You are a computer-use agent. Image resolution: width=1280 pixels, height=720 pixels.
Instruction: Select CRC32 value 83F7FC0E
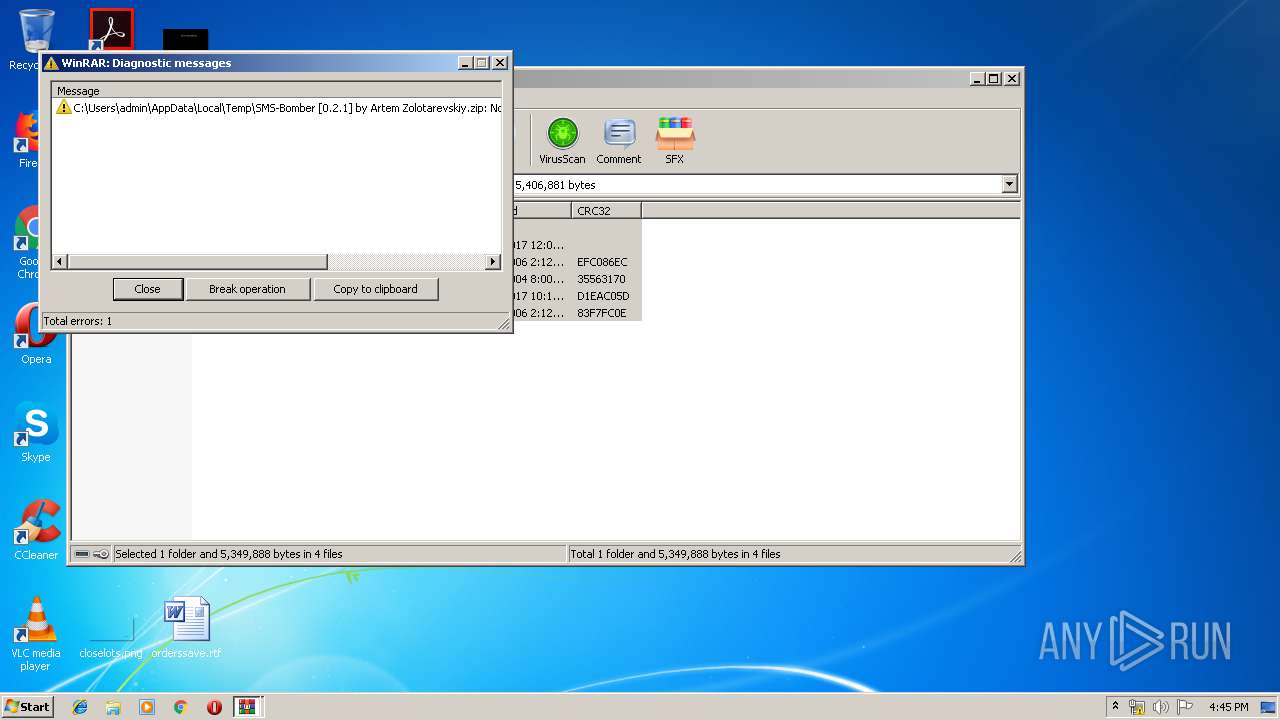[601, 313]
